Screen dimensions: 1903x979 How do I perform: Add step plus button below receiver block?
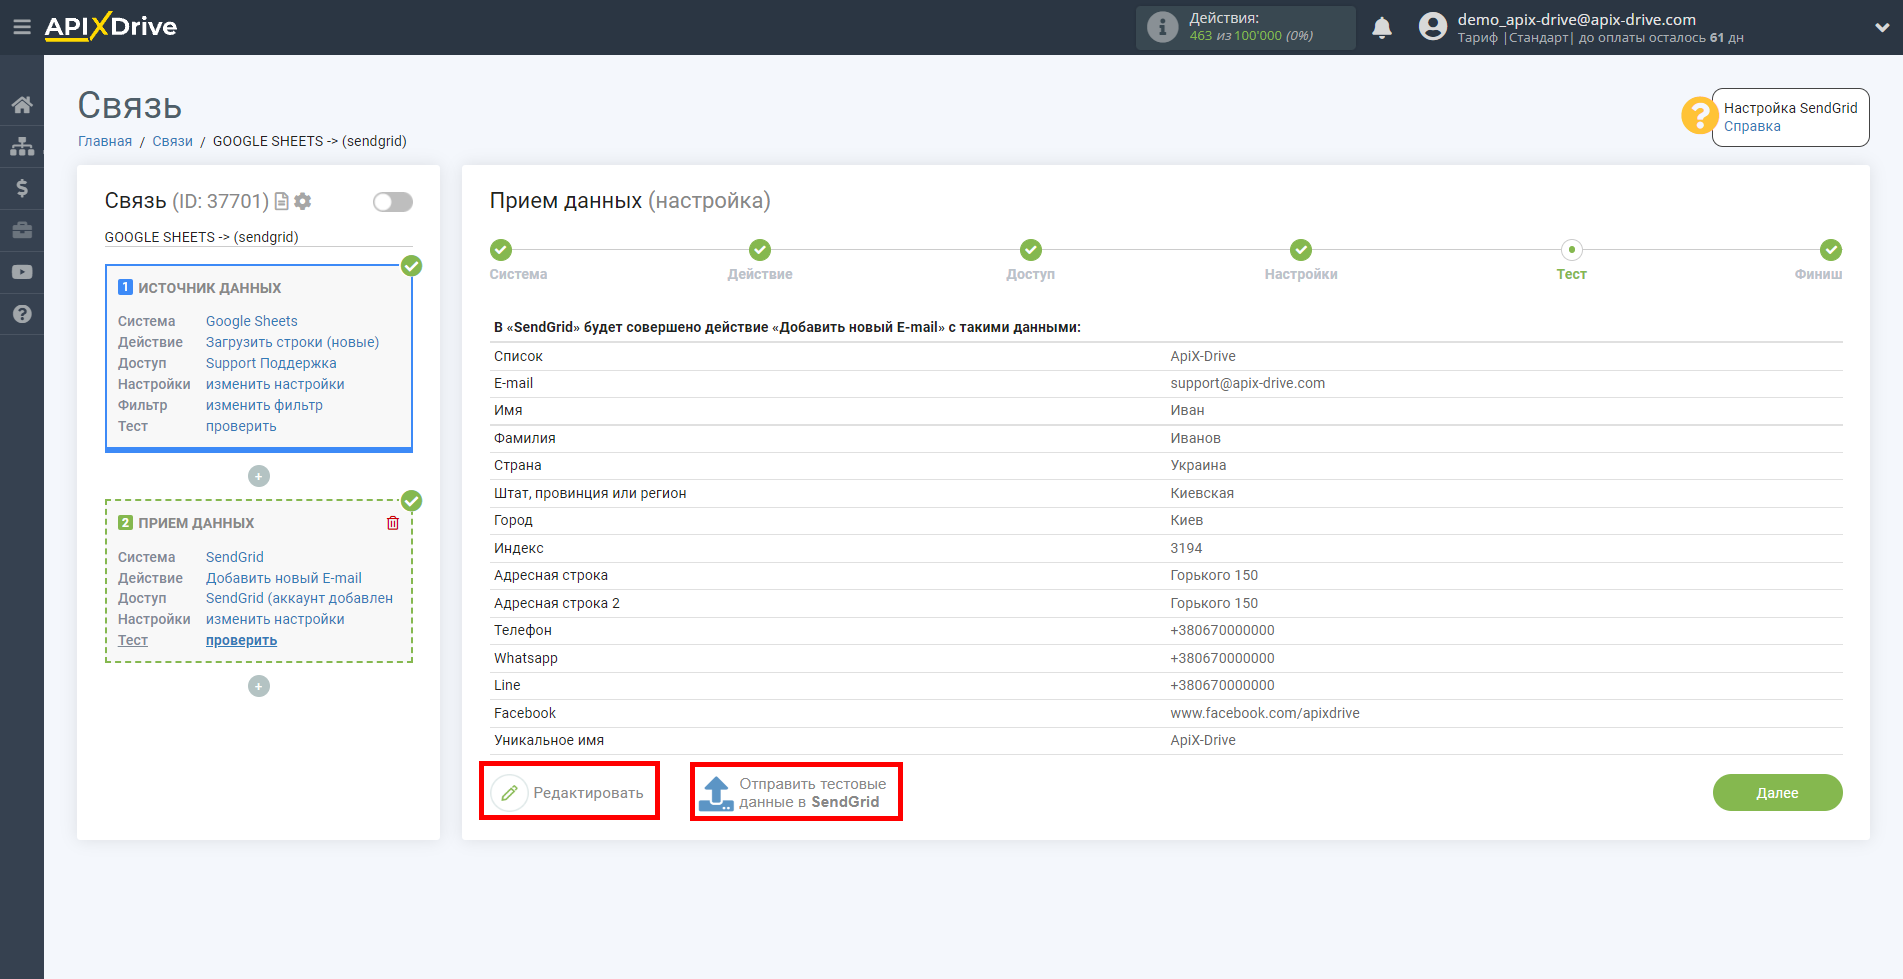point(259,686)
